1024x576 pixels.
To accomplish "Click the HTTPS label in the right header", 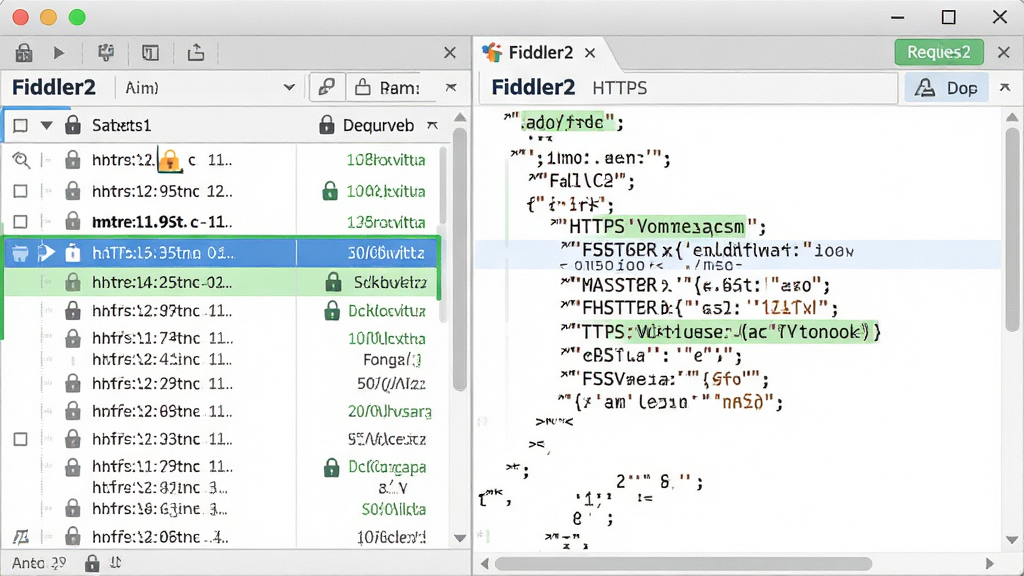I will click(619, 88).
